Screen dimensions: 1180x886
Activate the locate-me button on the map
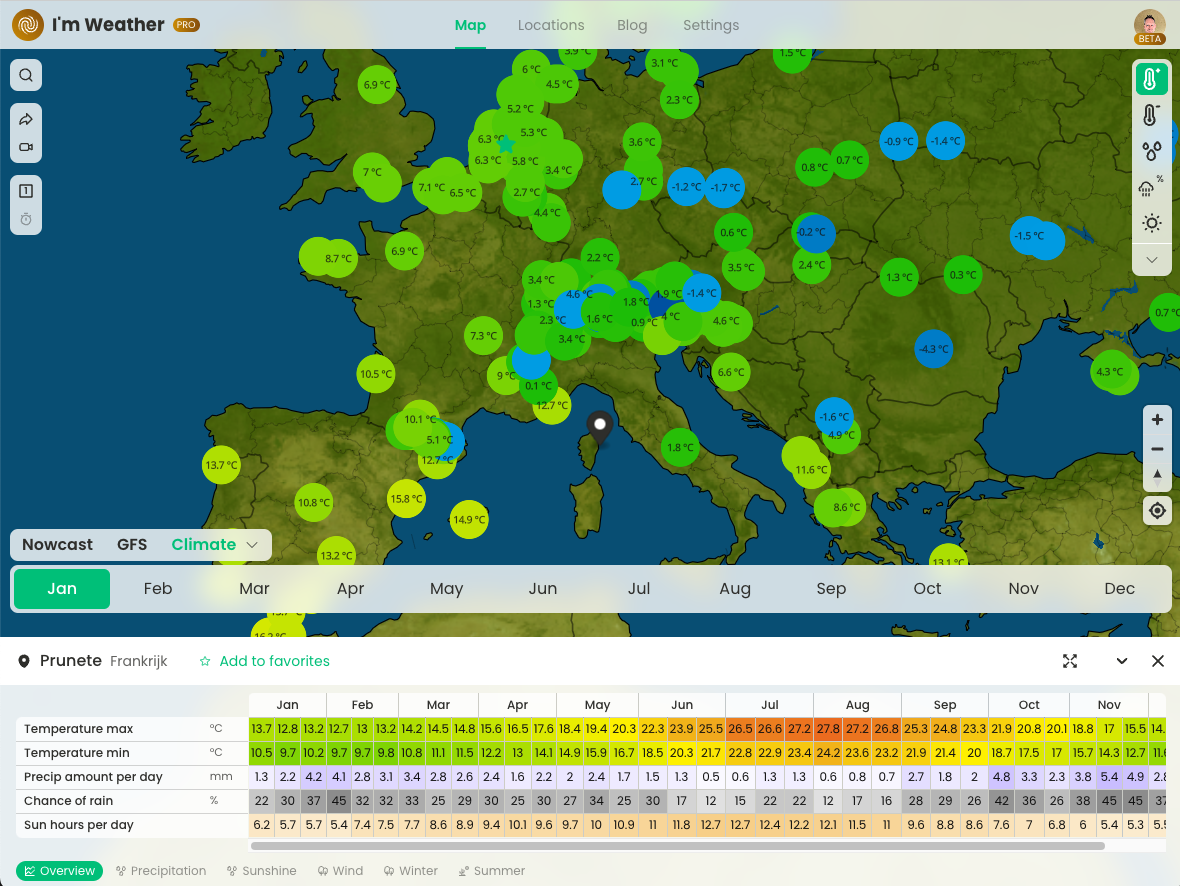click(1157, 510)
